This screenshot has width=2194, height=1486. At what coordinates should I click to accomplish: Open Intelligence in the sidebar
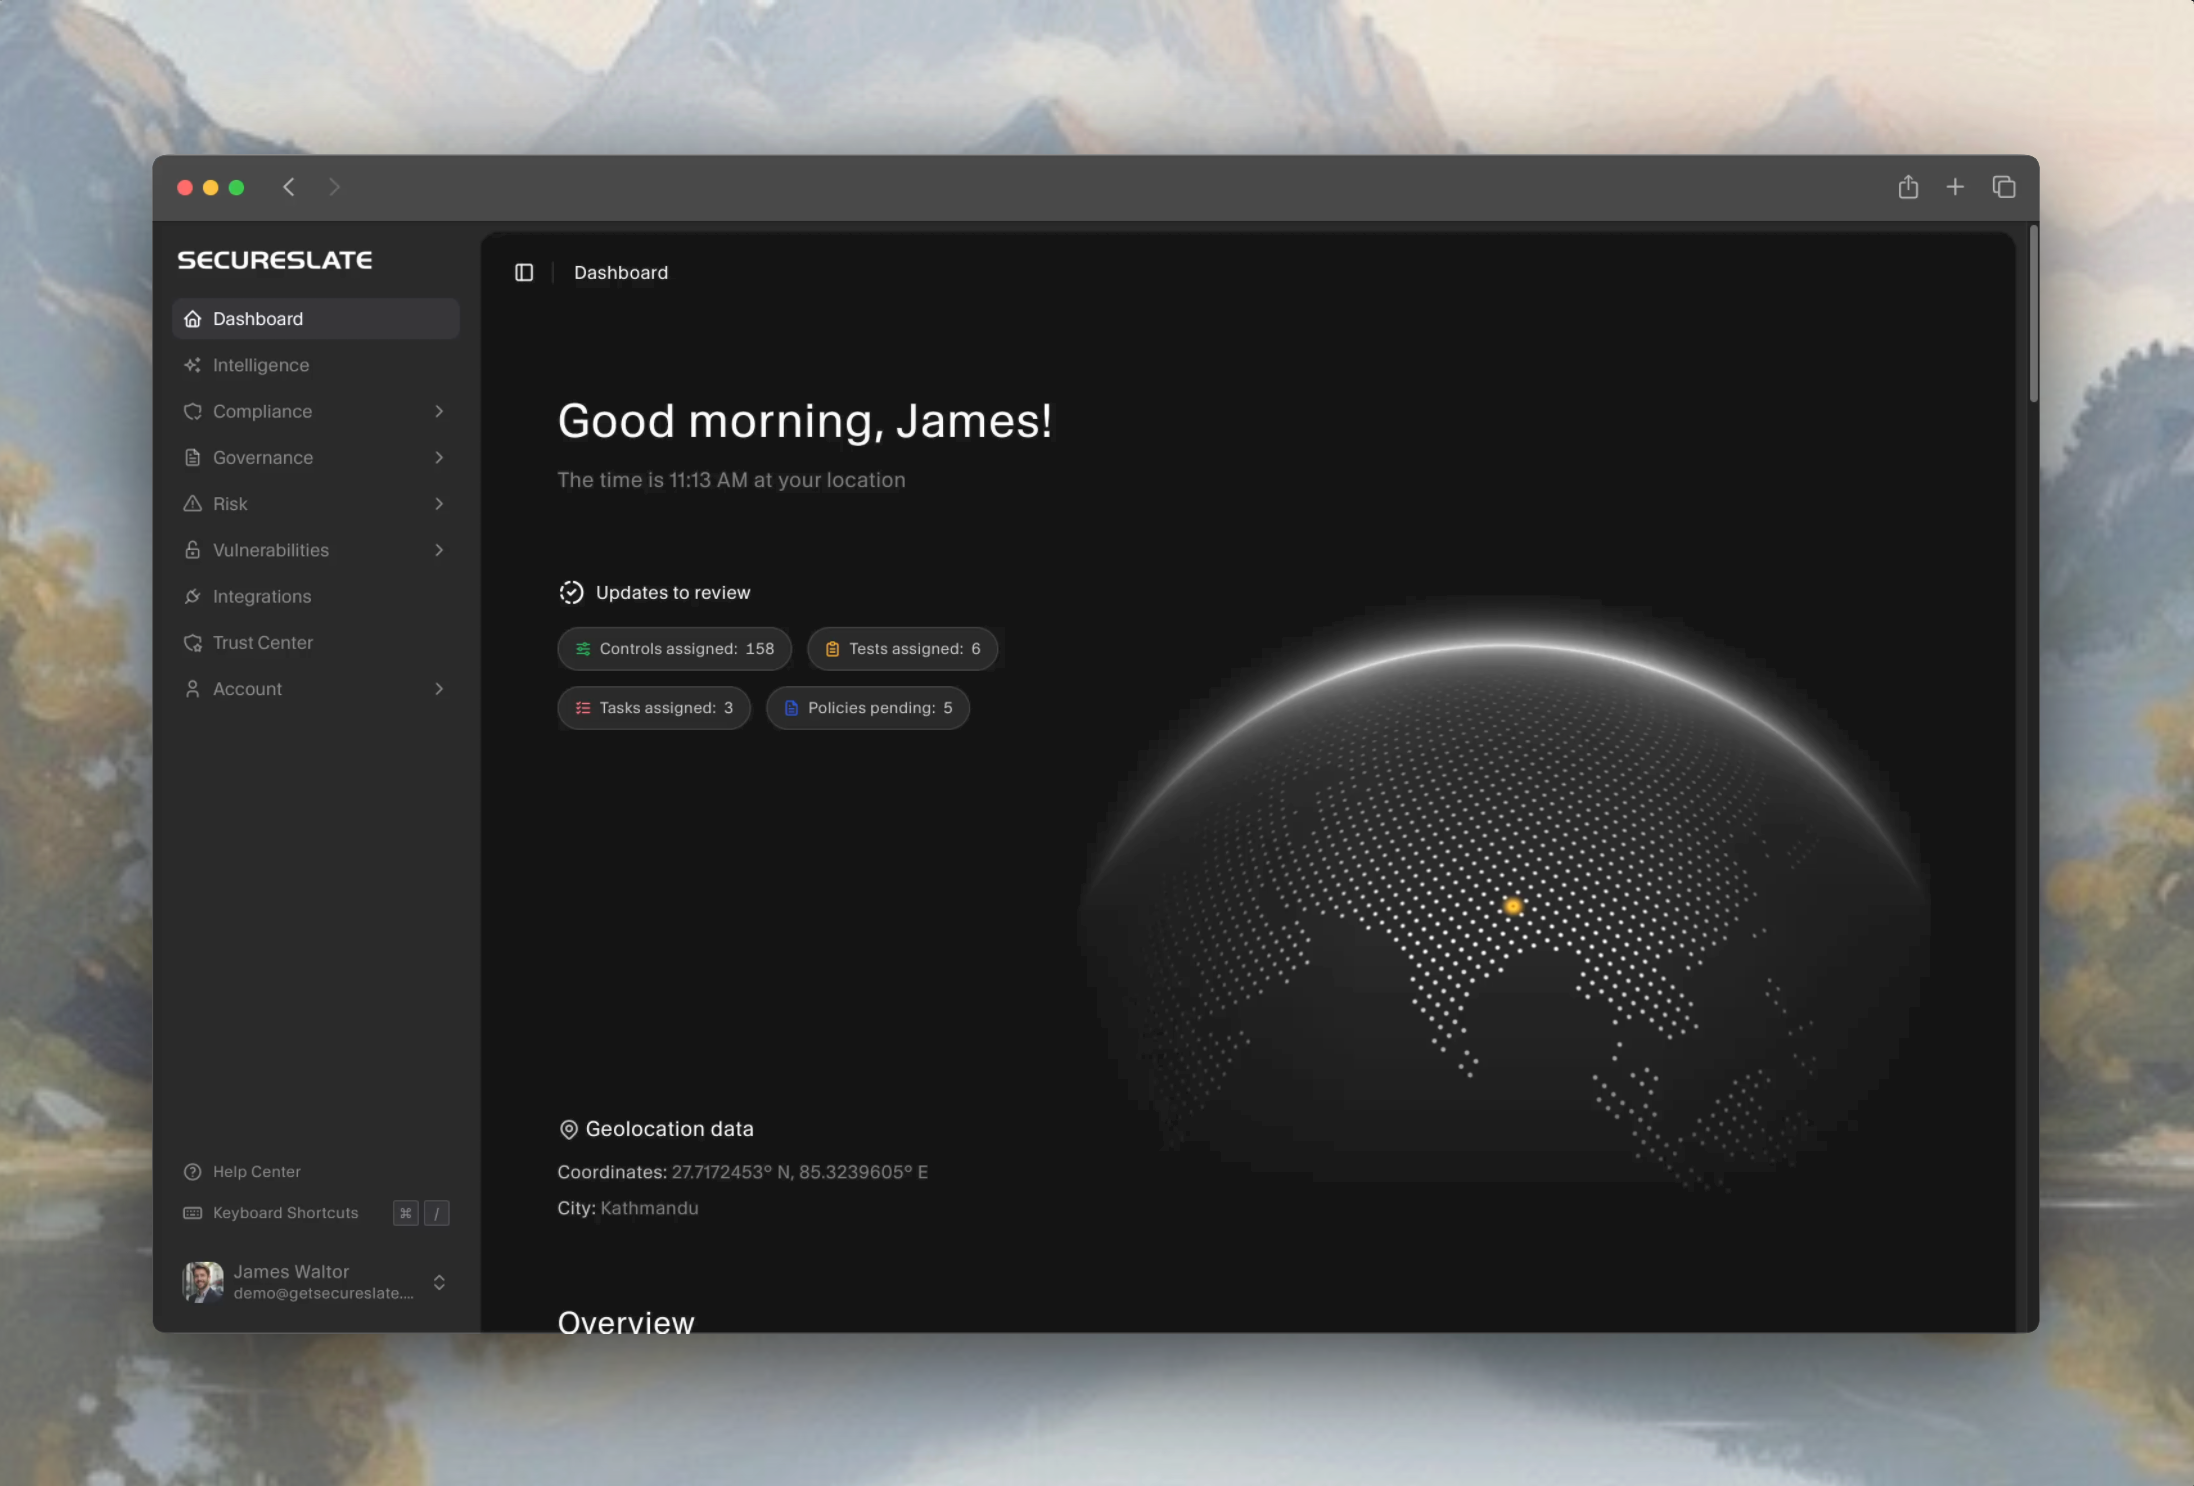point(316,365)
